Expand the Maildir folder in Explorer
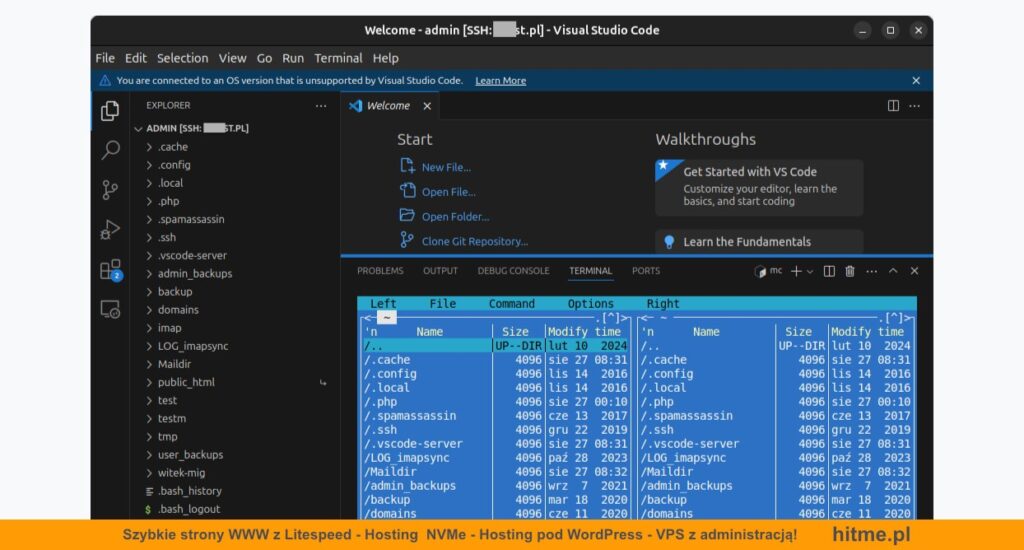This screenshot has height=550, width=1024. point(150,364)
